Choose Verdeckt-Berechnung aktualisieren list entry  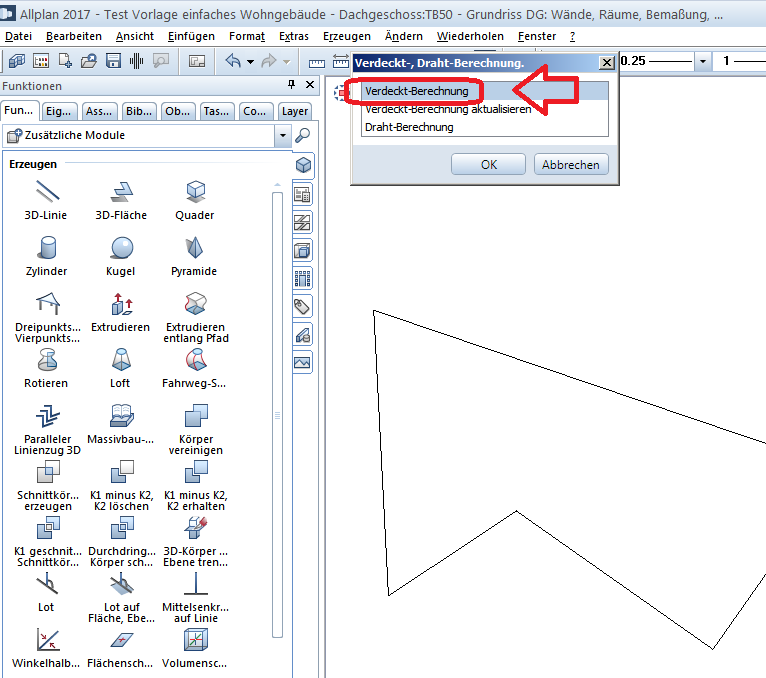tap(447, 110)
